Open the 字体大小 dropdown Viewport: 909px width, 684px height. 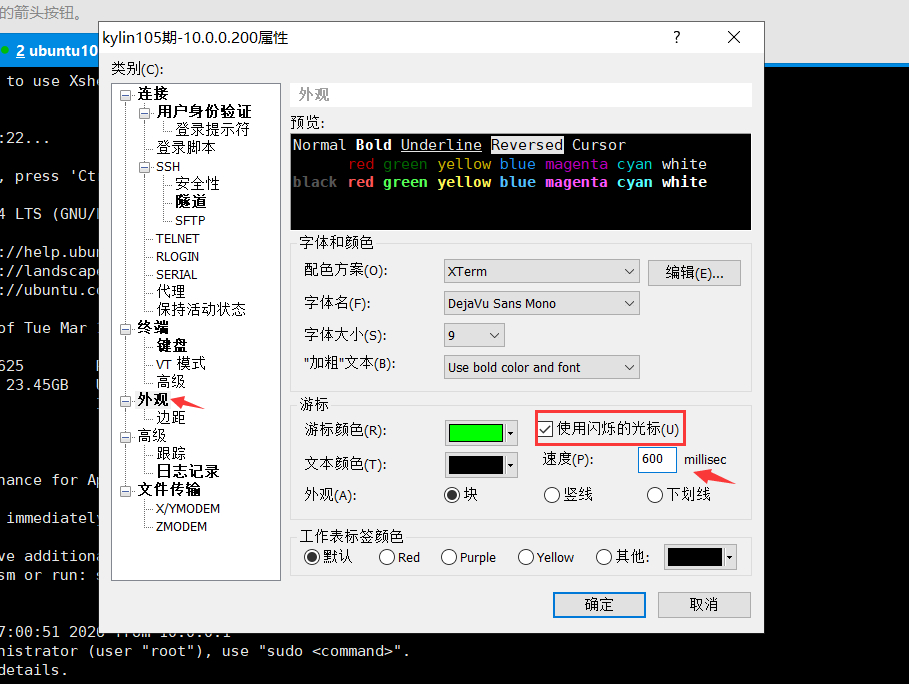click(x=474, y=335)
